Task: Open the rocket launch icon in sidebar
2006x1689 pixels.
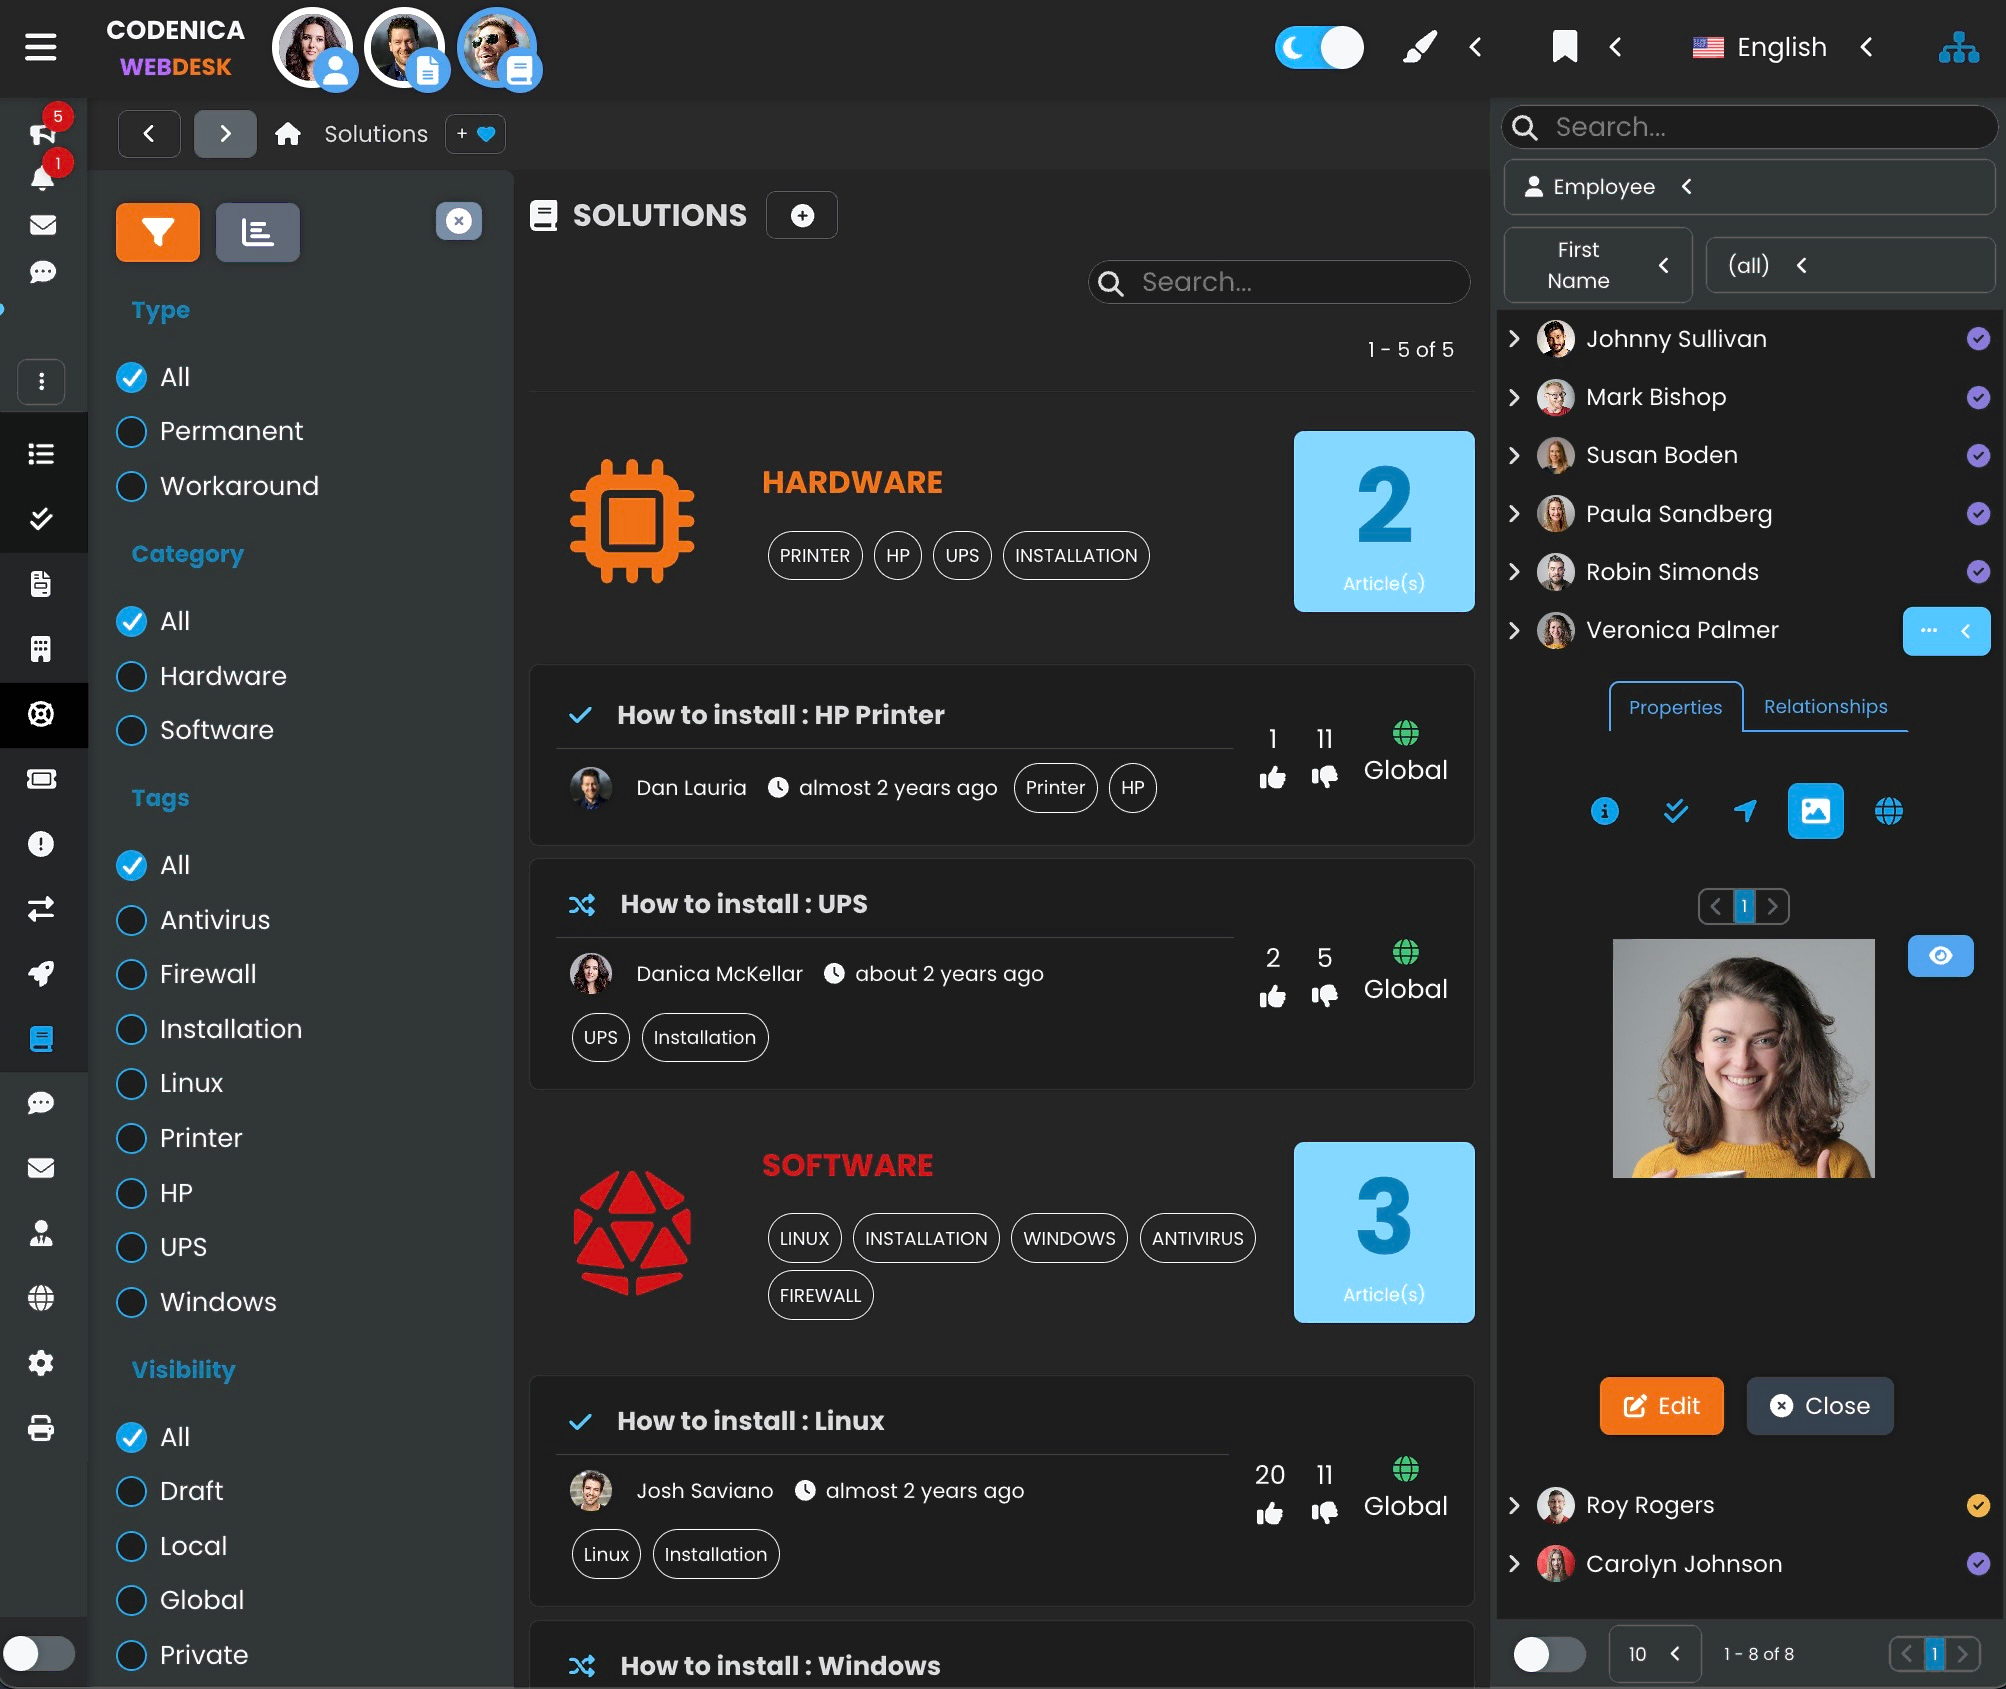Action: coord(41,974)
